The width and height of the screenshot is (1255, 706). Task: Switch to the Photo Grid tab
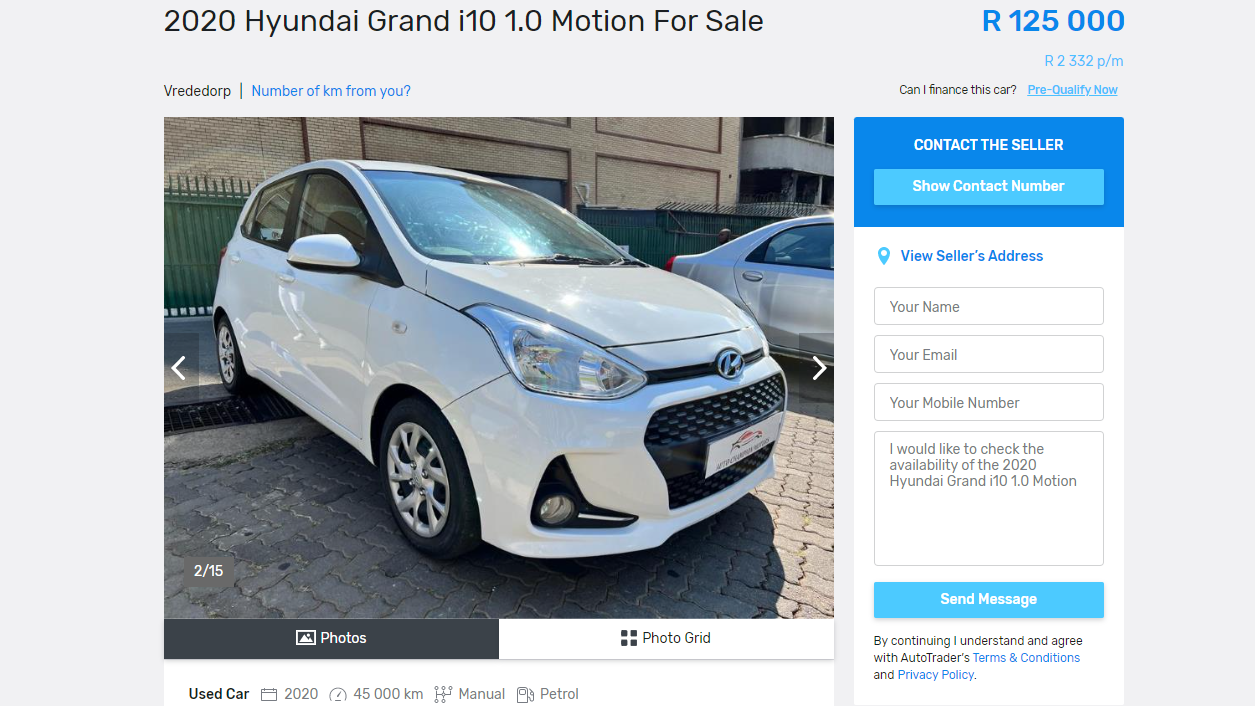click(x=666, y=638)
